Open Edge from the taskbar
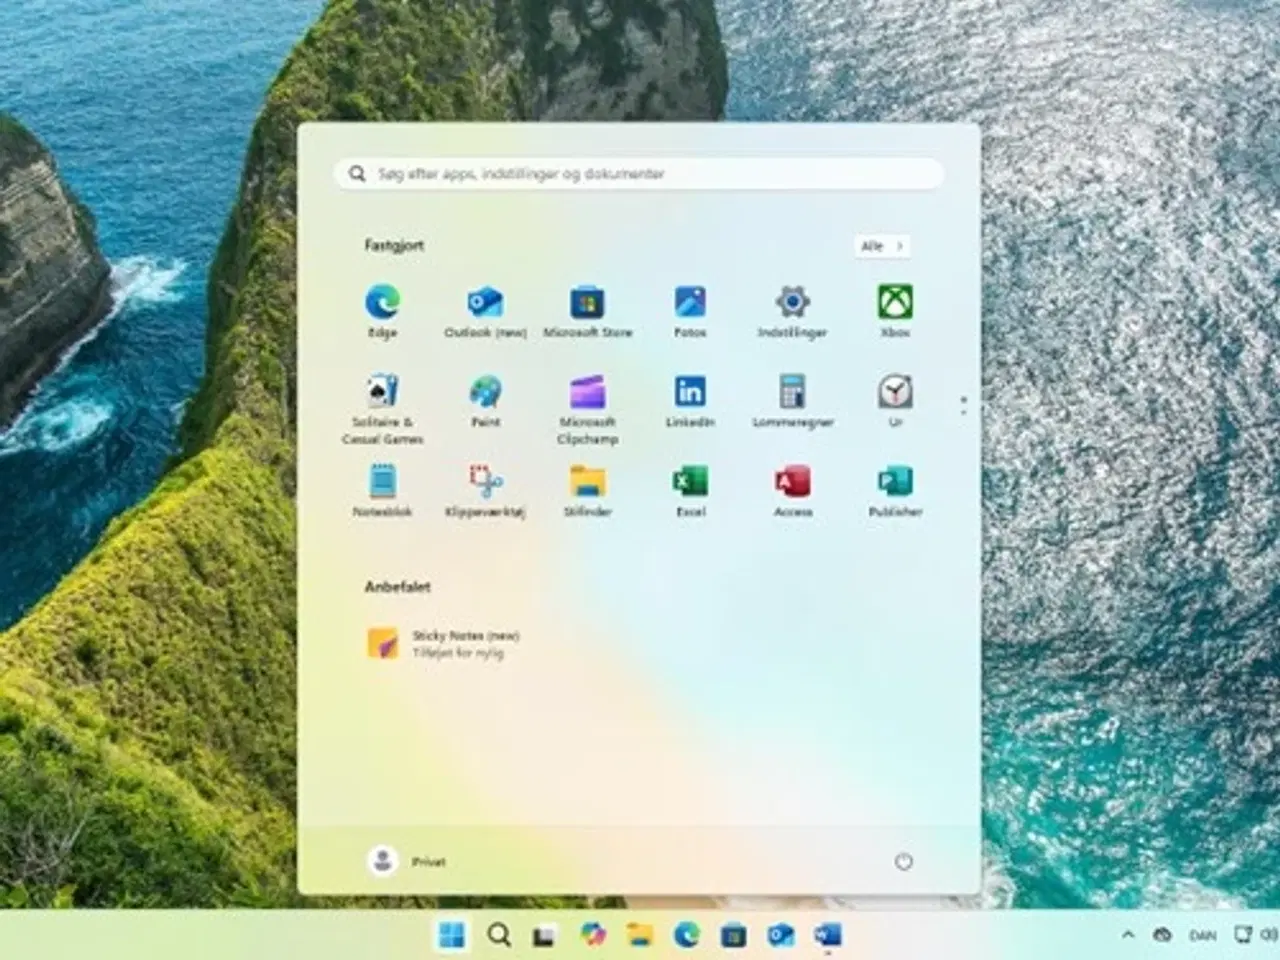Image resolution: width=1280 pixels, height=960 pixels. point(686,935)
